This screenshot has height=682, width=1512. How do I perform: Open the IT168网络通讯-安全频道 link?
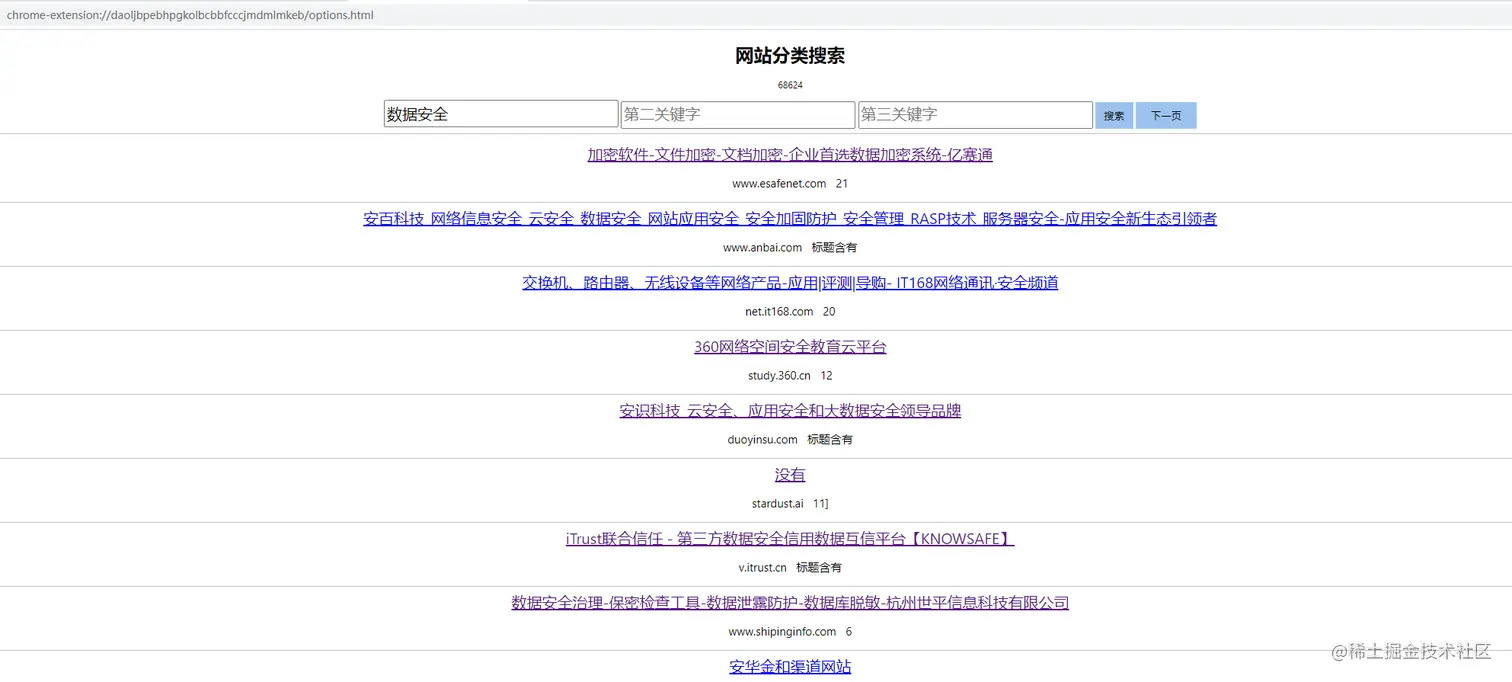click(x=790, y=283)
